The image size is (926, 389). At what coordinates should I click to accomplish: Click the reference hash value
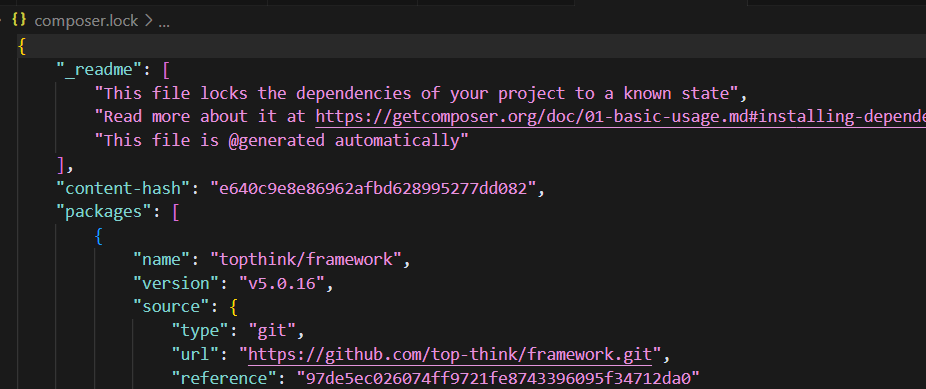point(498,378)
